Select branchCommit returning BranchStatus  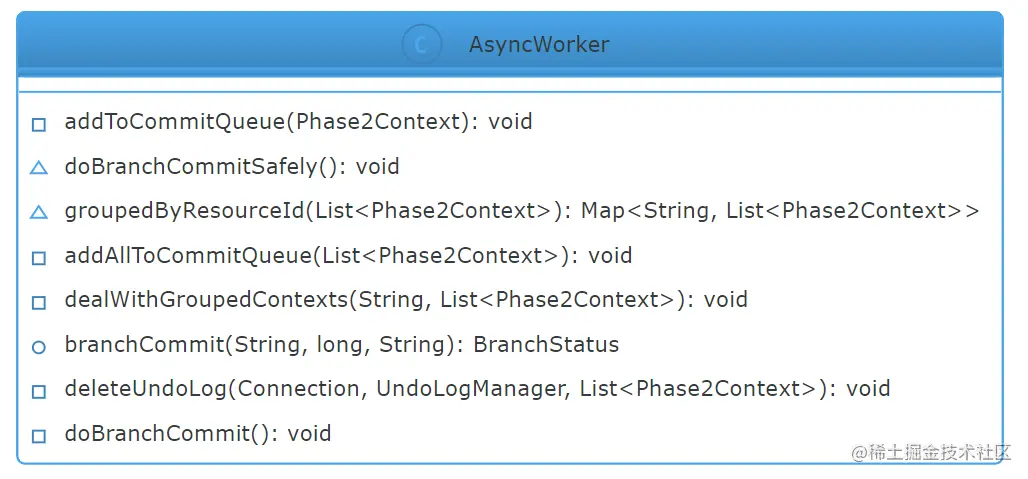tap(342, 345)
